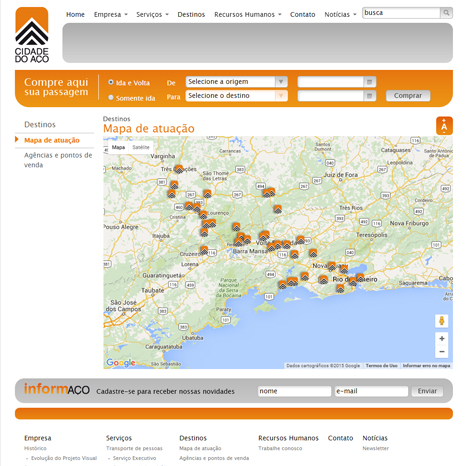
Task: Open Agências e pontos de venda sidebar link
Action: pos(58,160)
